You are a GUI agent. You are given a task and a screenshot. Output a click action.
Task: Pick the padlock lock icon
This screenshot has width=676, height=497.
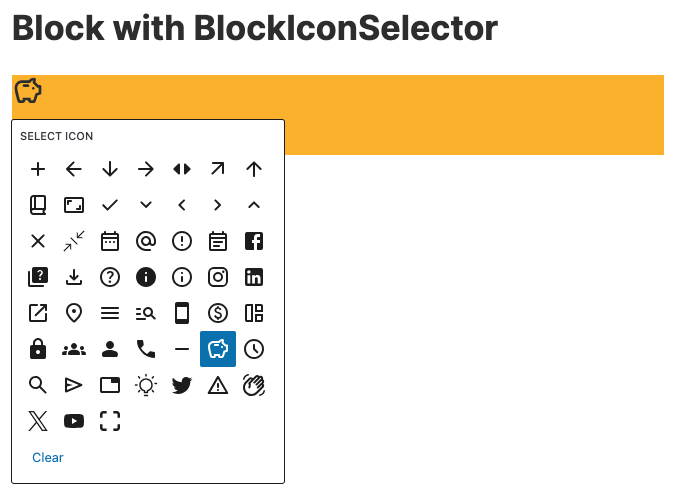pos(38,349)
